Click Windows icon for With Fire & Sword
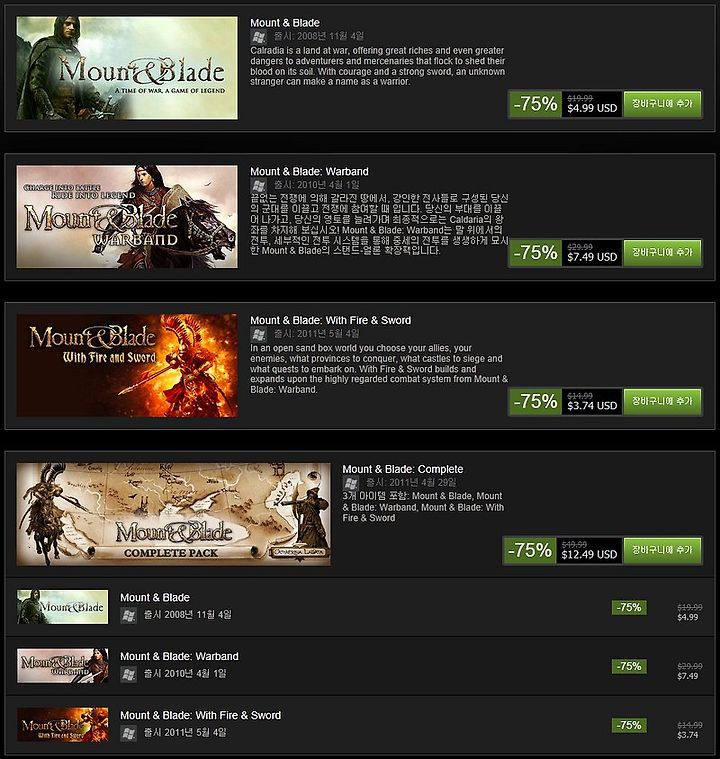720x759 pixels. coord(259,334)
